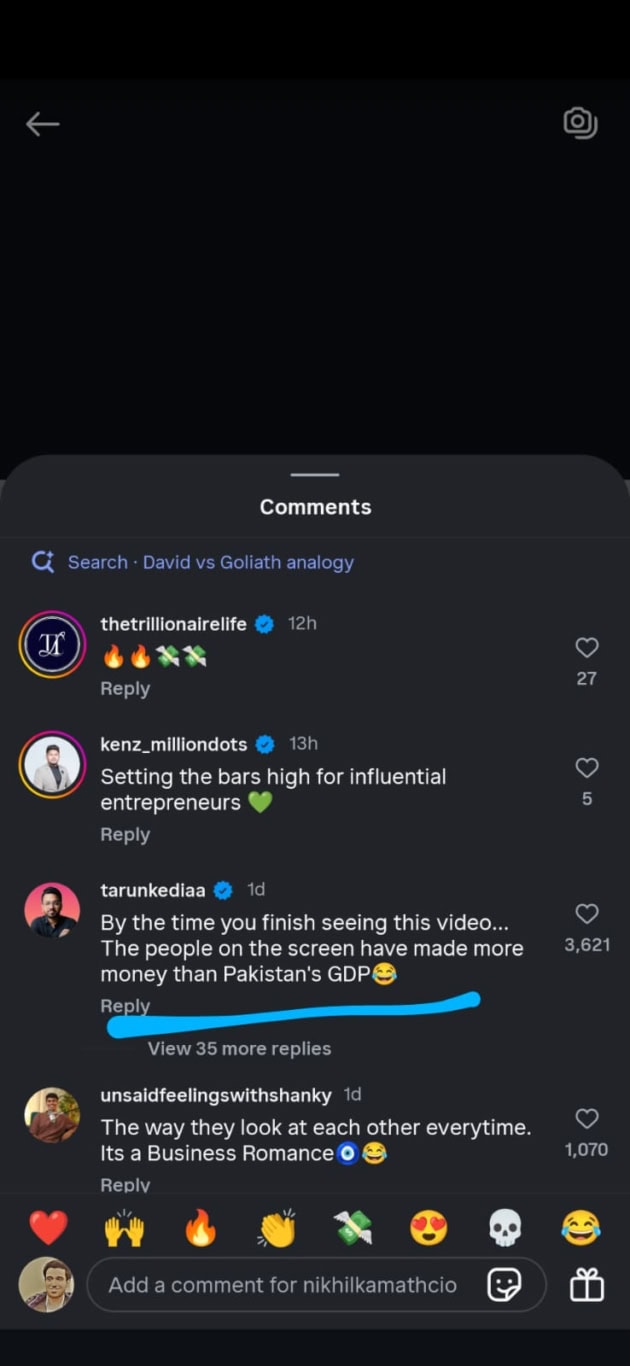Tap the gift icon next to comment field
Viewport: 630px width, 1366px height.
587,1284
